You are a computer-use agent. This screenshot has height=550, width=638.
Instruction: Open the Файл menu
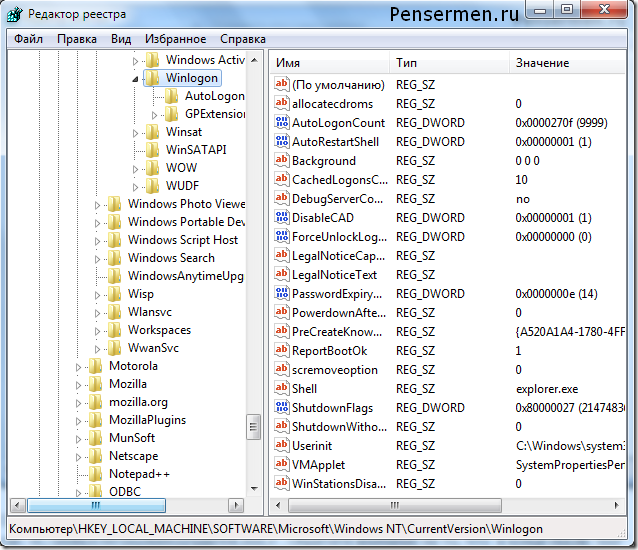click(28, 39)
